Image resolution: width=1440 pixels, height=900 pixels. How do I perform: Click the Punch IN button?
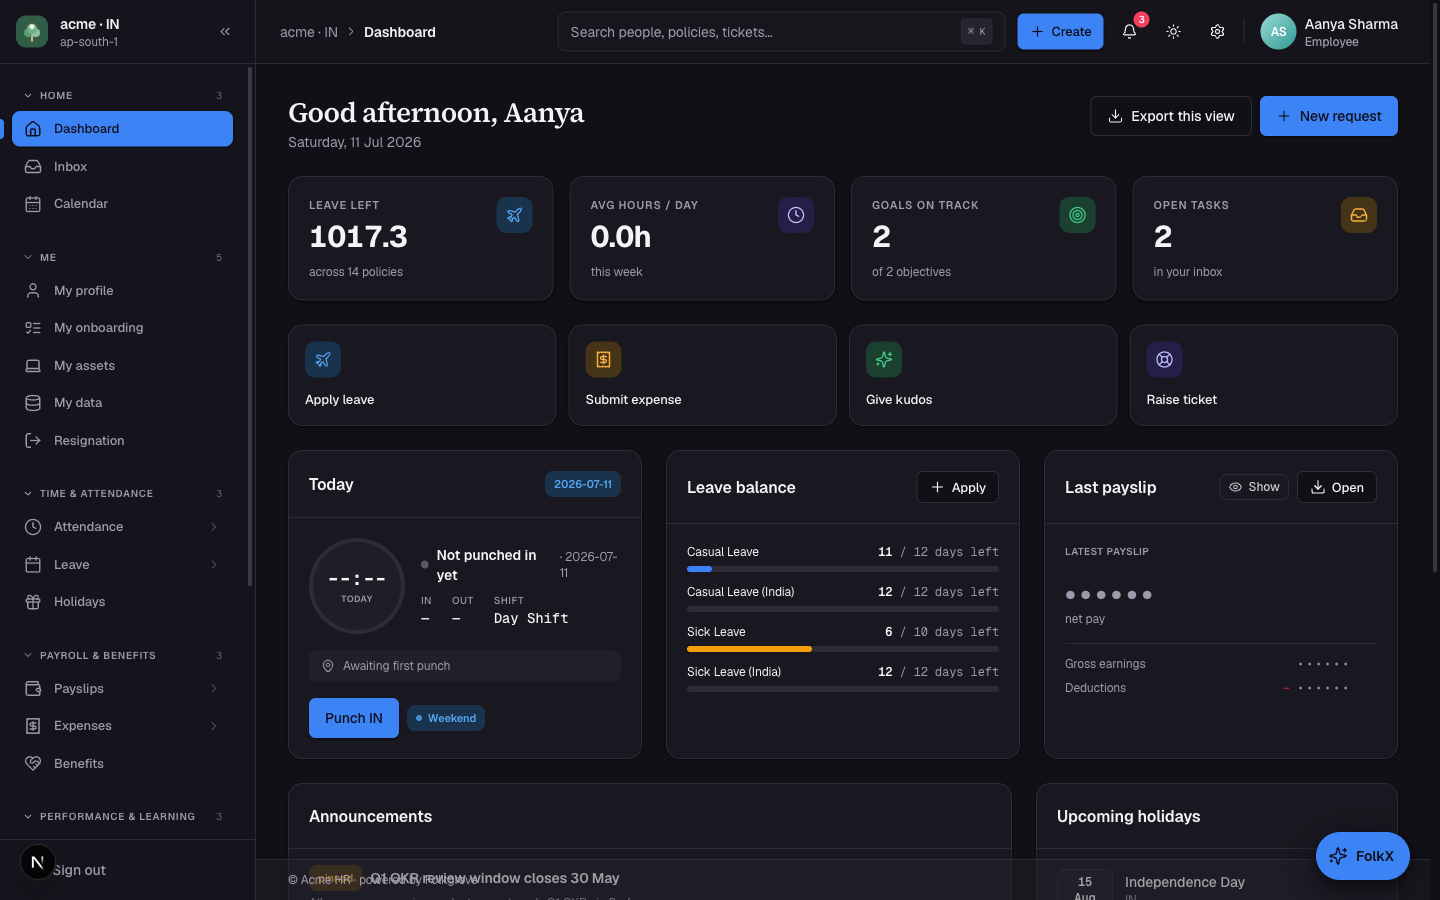coord(354,718)
